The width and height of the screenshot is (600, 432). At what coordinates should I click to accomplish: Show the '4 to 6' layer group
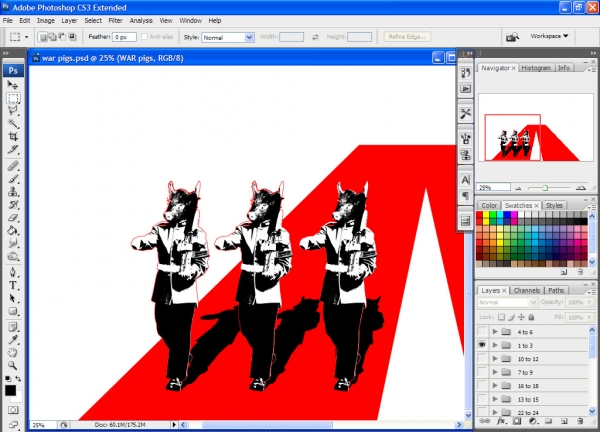(x=482, y=332)
